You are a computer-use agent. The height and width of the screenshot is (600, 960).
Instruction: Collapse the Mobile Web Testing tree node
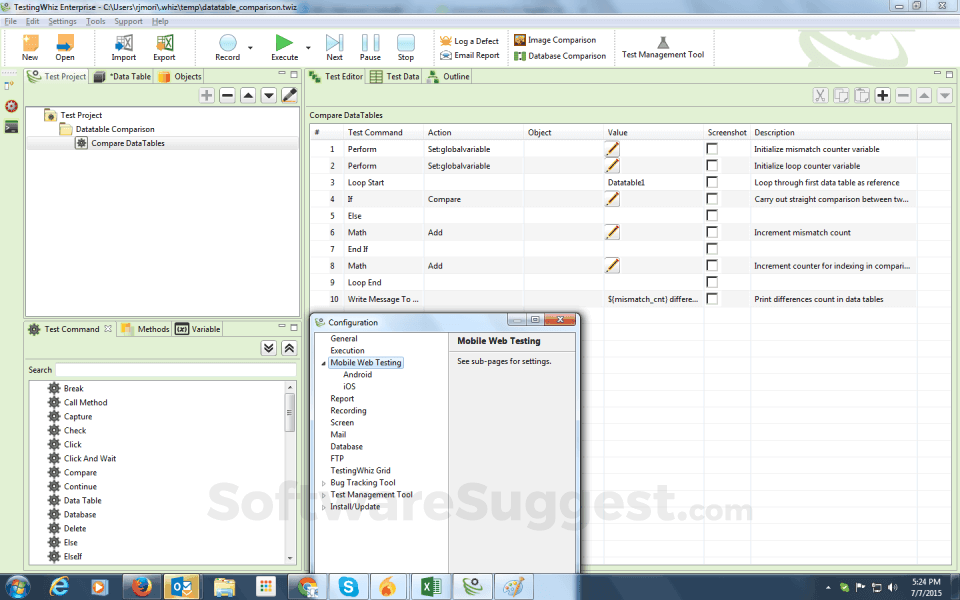324,362
